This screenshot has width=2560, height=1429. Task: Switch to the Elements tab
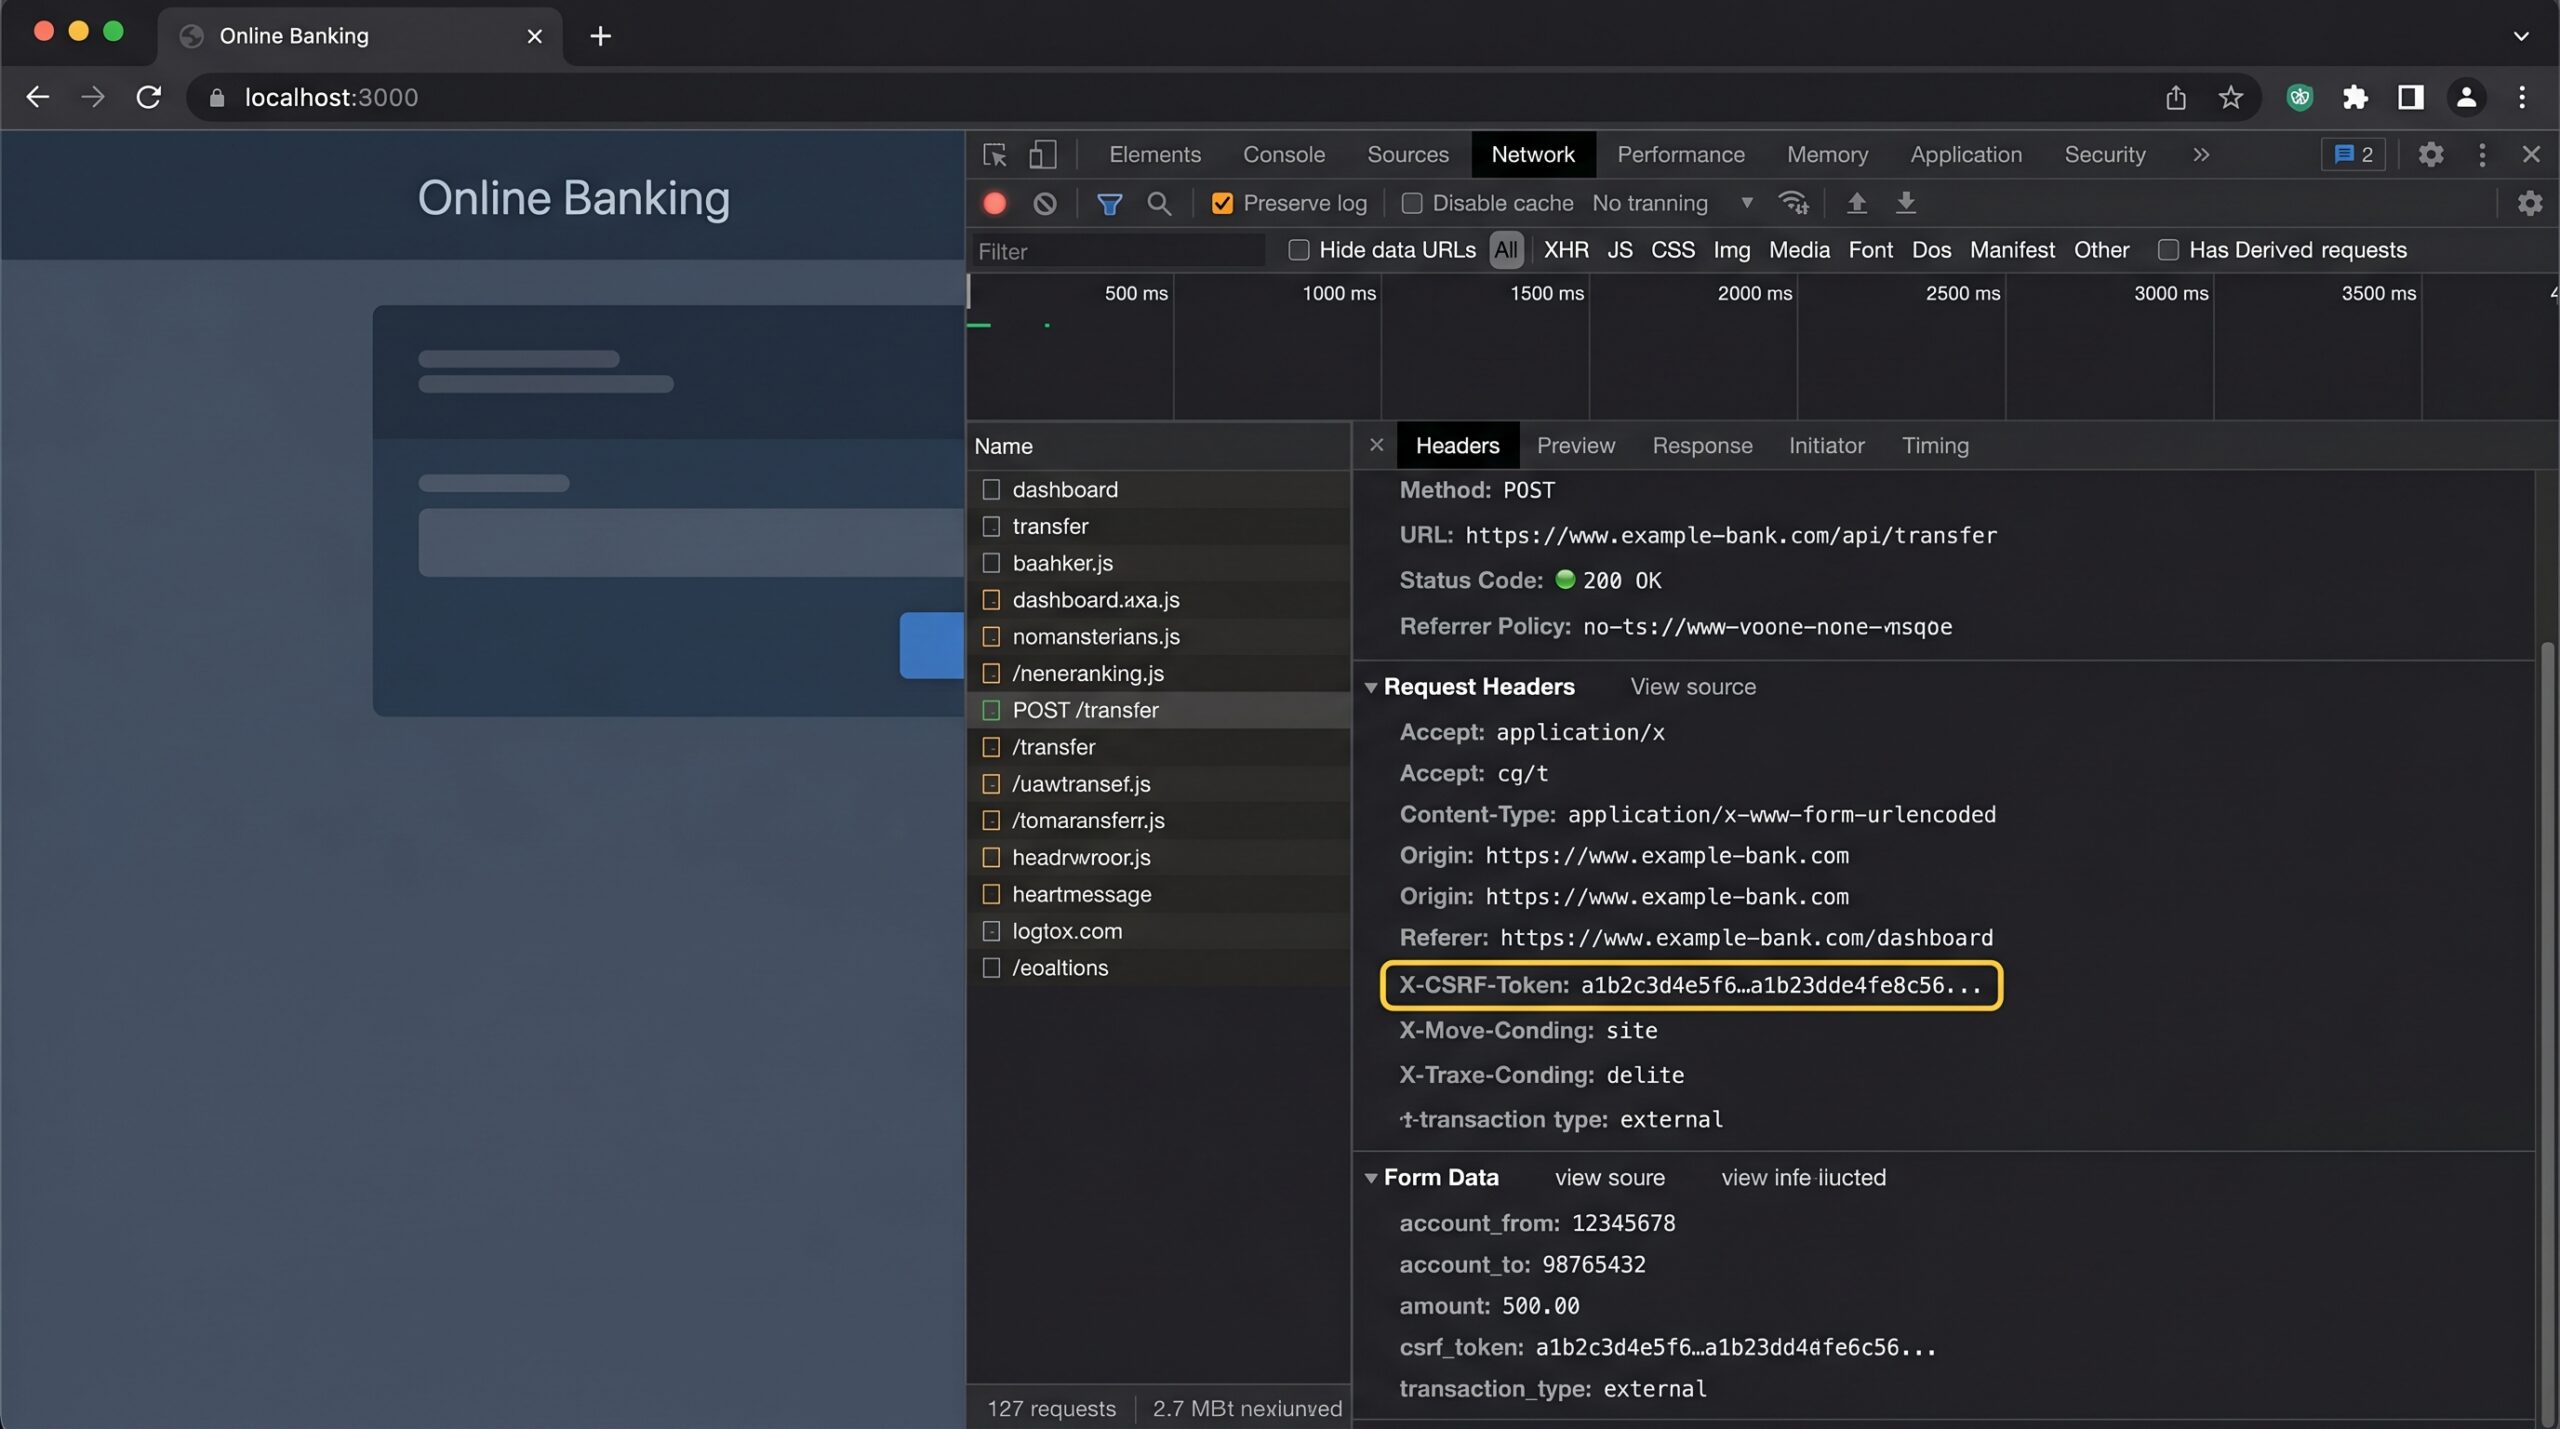1155,154
